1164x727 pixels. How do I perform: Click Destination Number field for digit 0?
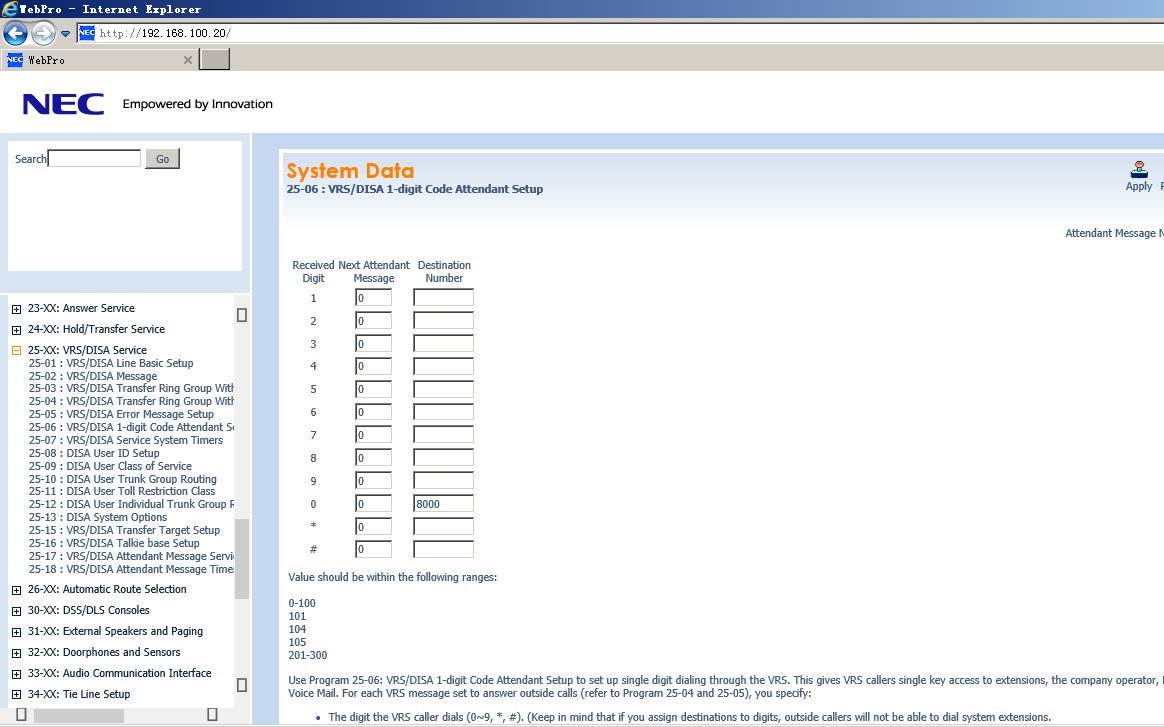tap(443, 504)
